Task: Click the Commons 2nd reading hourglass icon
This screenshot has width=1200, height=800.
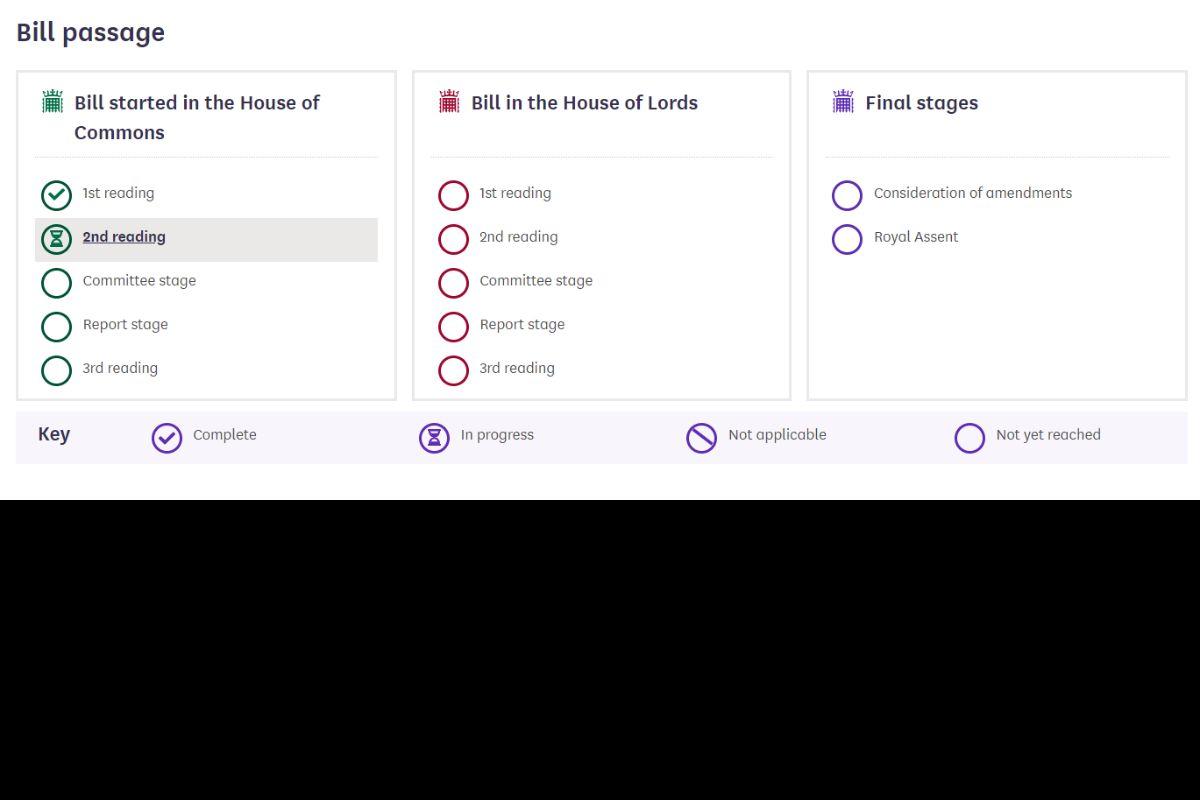Action: click(56, 239)
